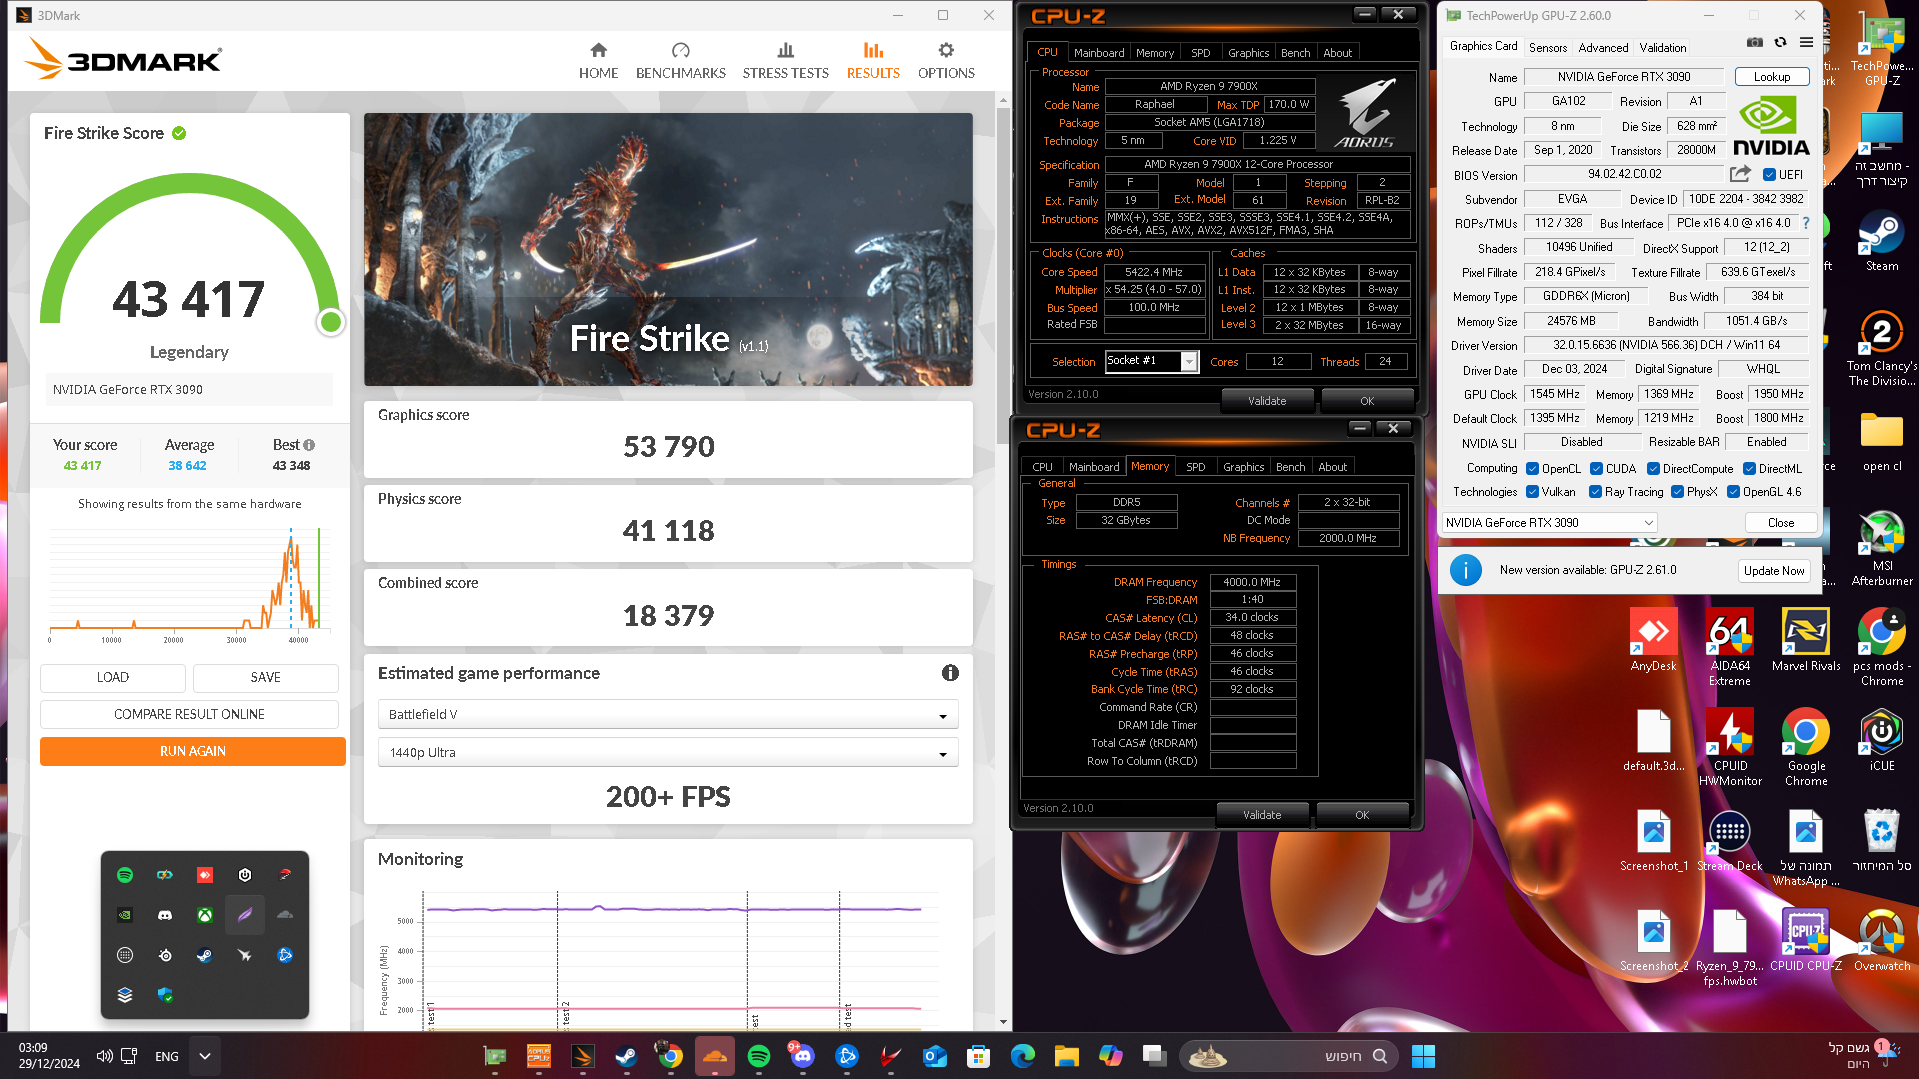Click the Lookup button in GPU-Z
1919x1079 pixels.
click(x=1771, y=76)
